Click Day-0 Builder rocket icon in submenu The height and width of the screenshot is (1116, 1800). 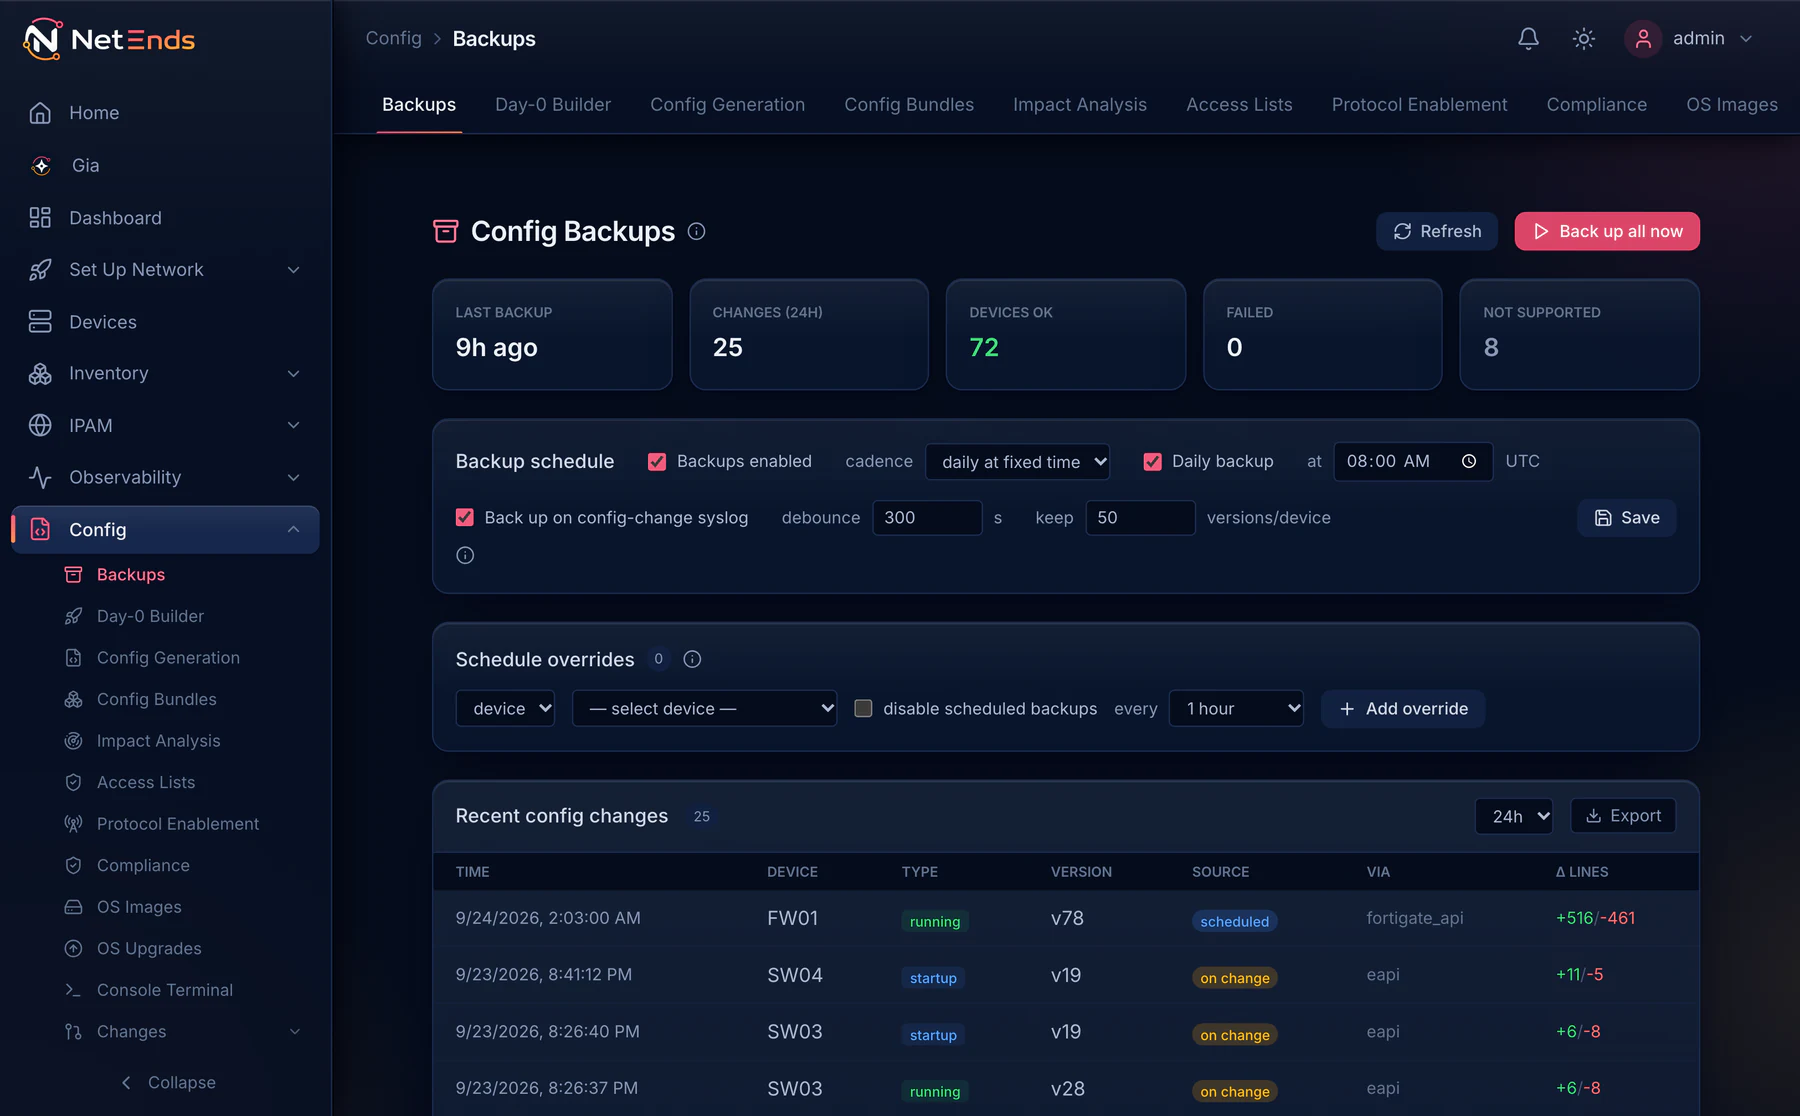coord(73,616)
